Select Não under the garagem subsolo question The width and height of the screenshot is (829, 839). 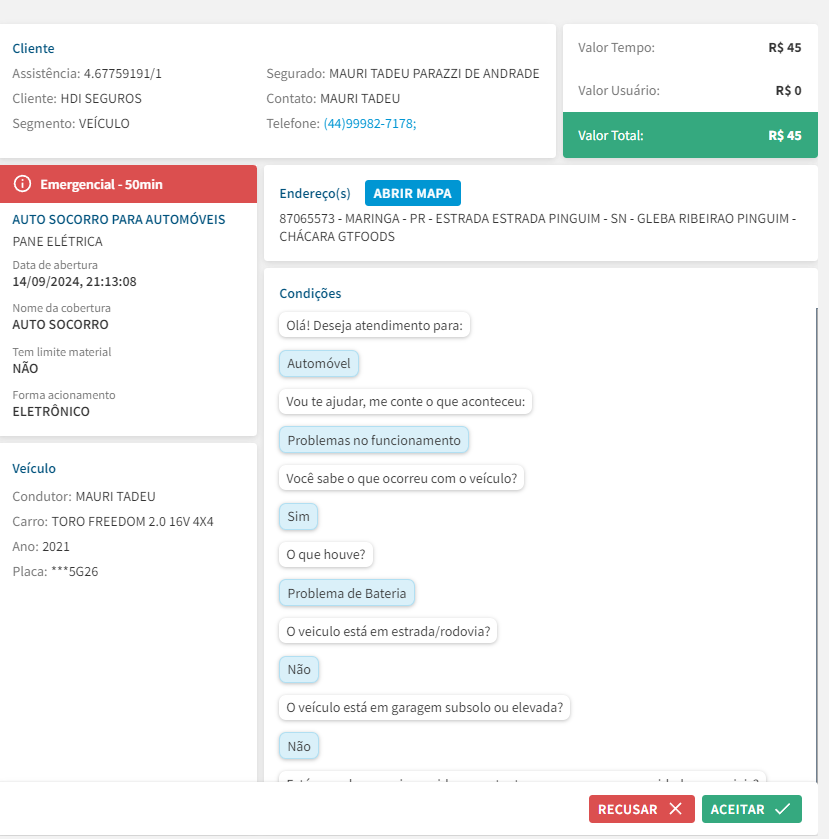(x=299, y=746)
